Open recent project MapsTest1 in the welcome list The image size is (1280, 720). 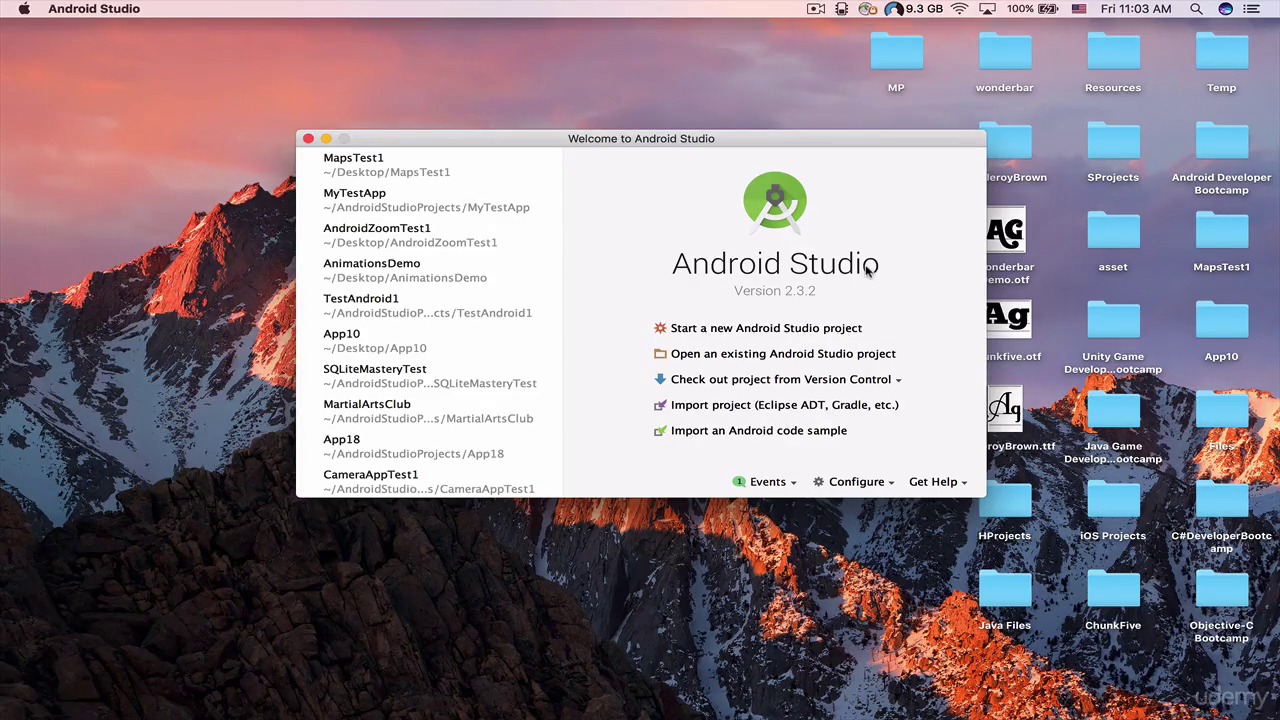pos(430,165)
